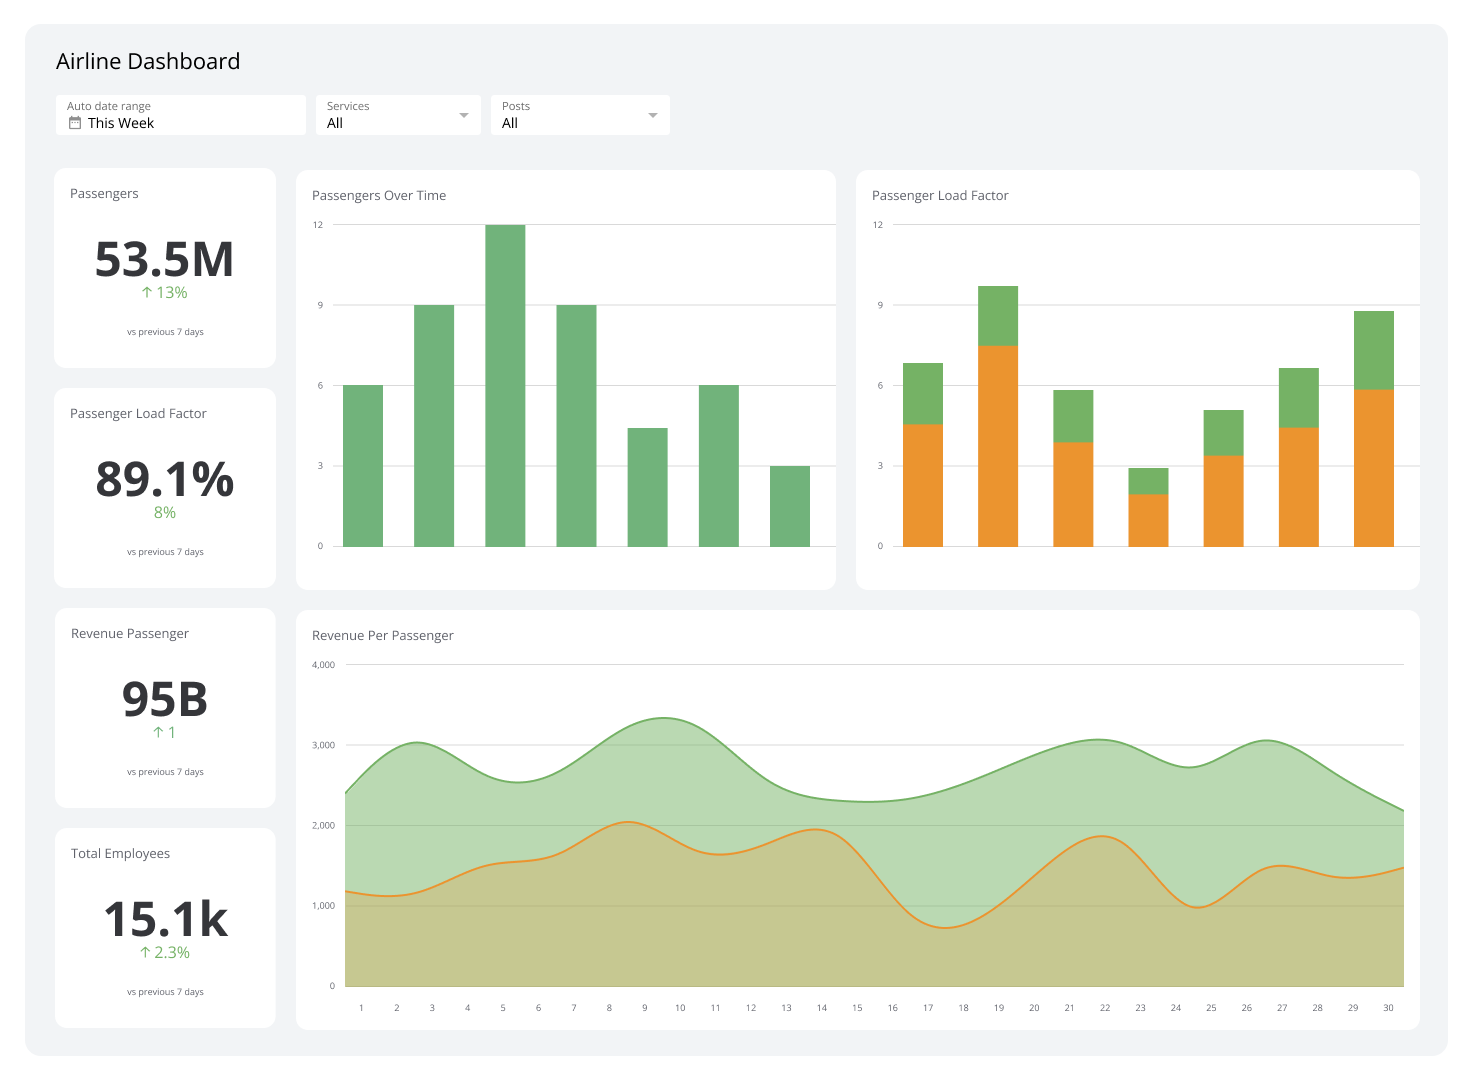The width and height of the screenshot is (1473, 1080).
Task: Select the tallest bar in Passengers Over Time
Action: pyautogui.click(x=505, y=385)
